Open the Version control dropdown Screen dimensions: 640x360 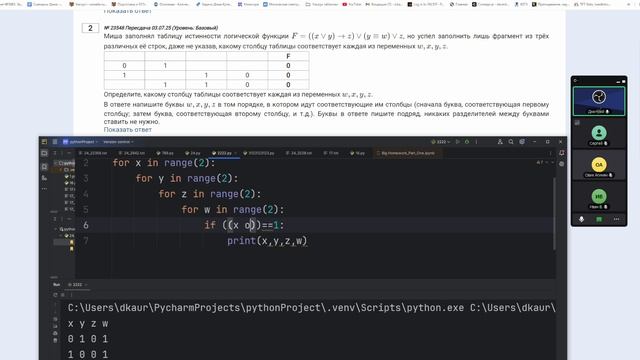click(x=118, y=142)
